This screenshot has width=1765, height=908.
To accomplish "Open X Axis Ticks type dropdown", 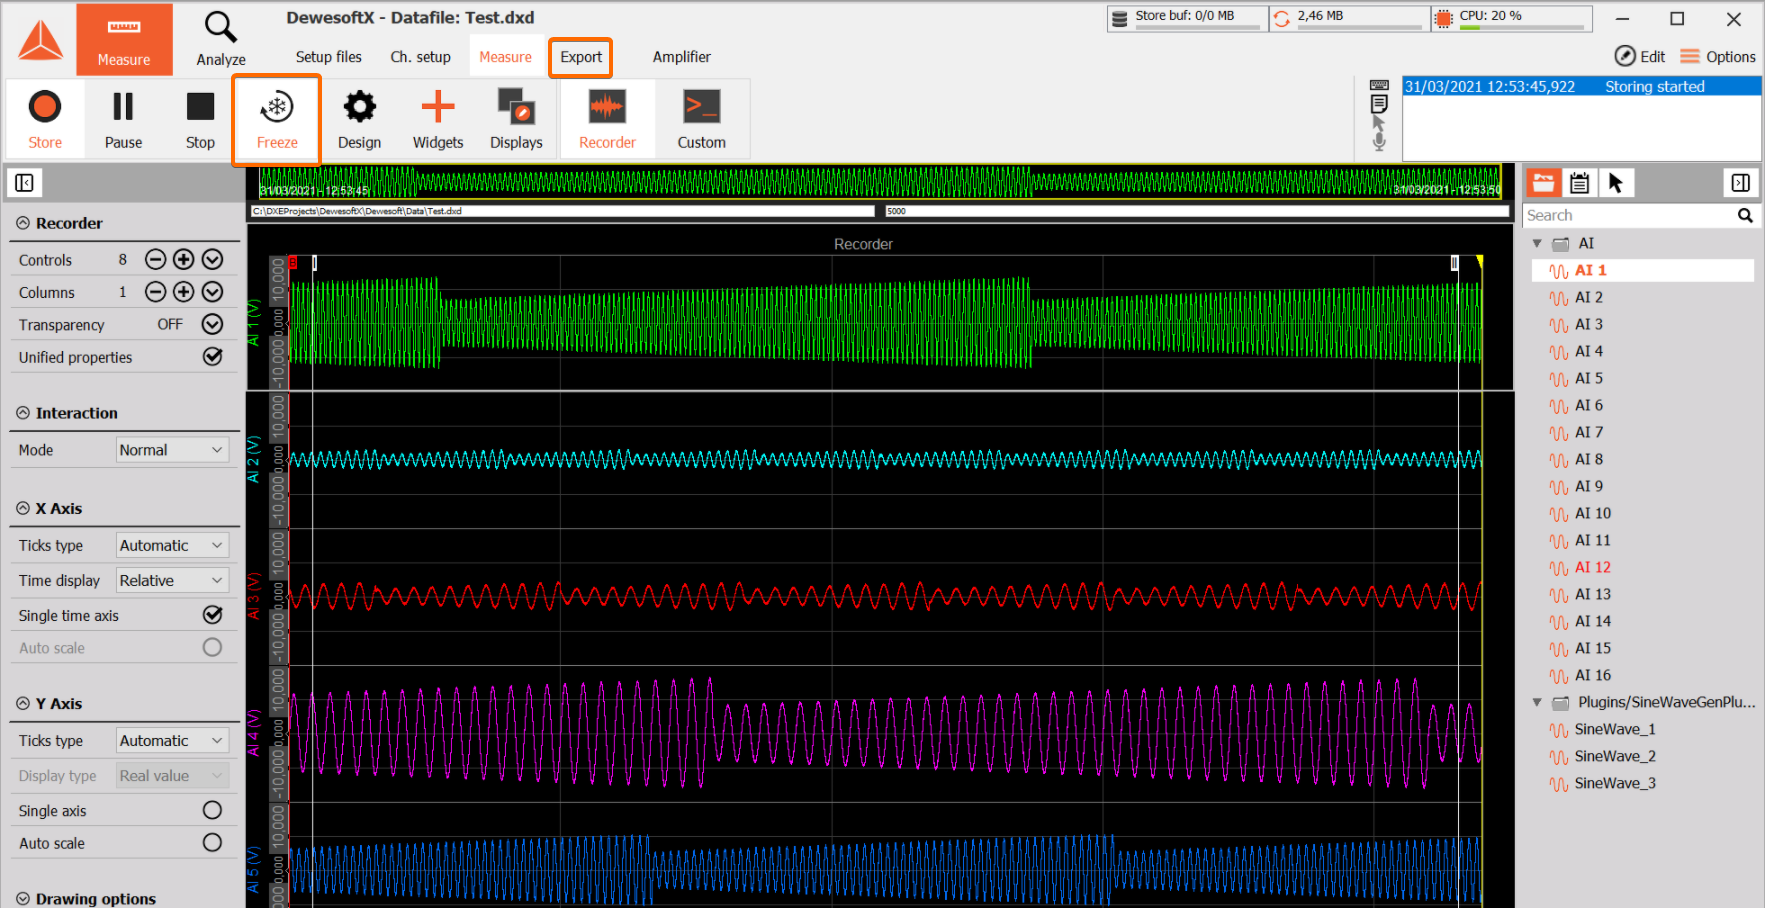I will tap(172, 545).
